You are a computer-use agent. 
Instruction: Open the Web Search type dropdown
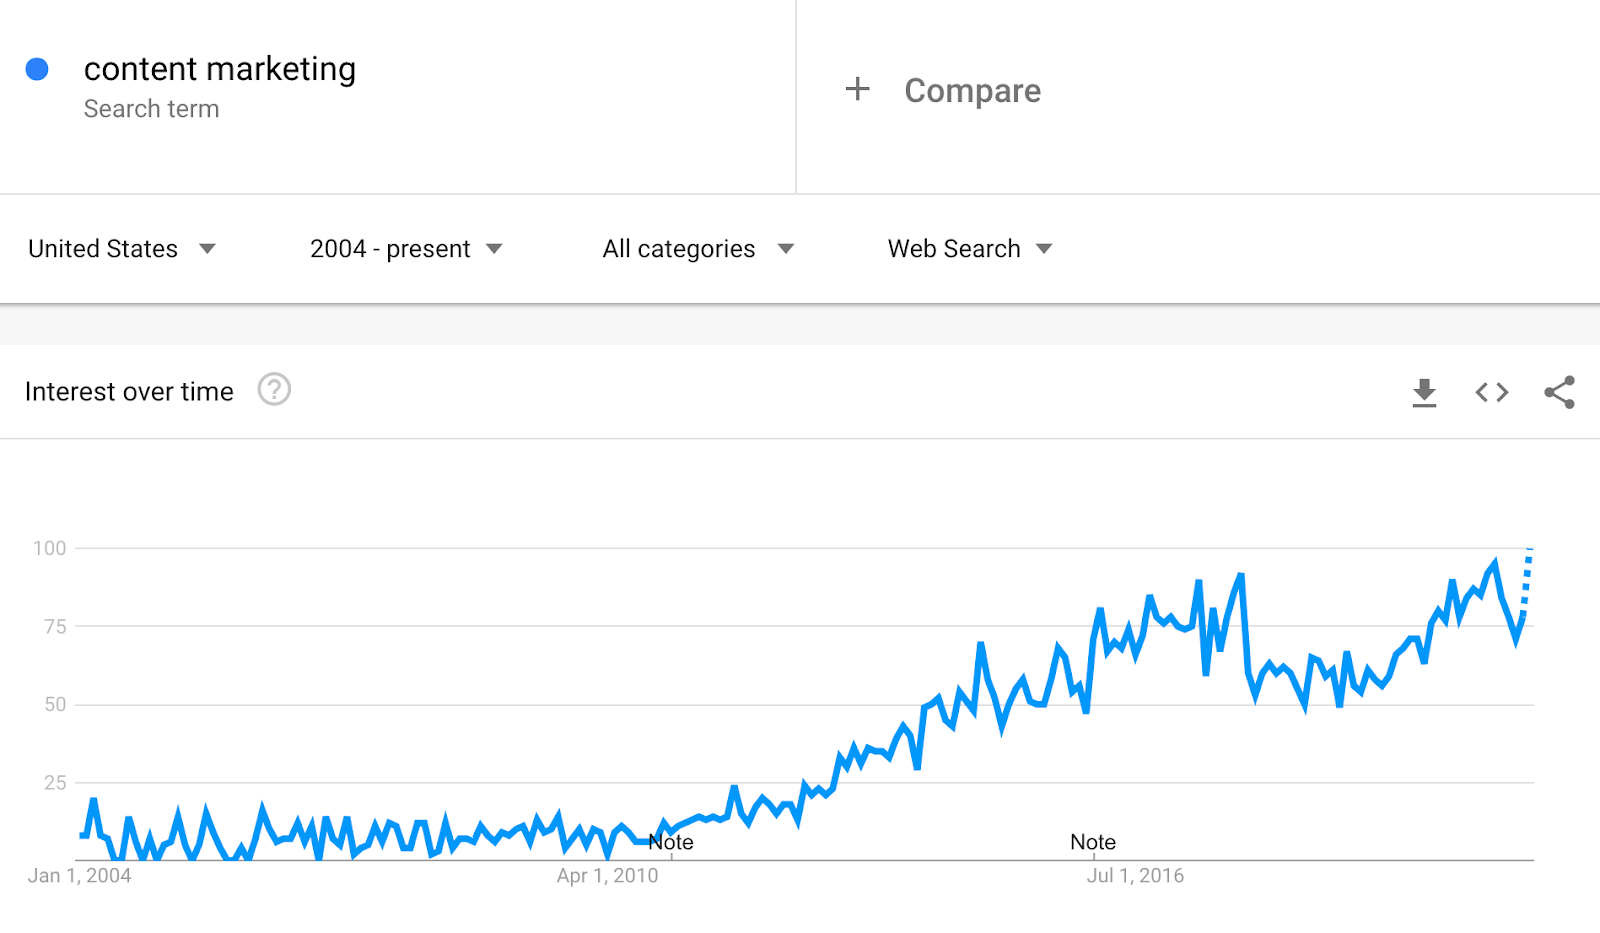pyautogui.click(x=1044, y=249)
